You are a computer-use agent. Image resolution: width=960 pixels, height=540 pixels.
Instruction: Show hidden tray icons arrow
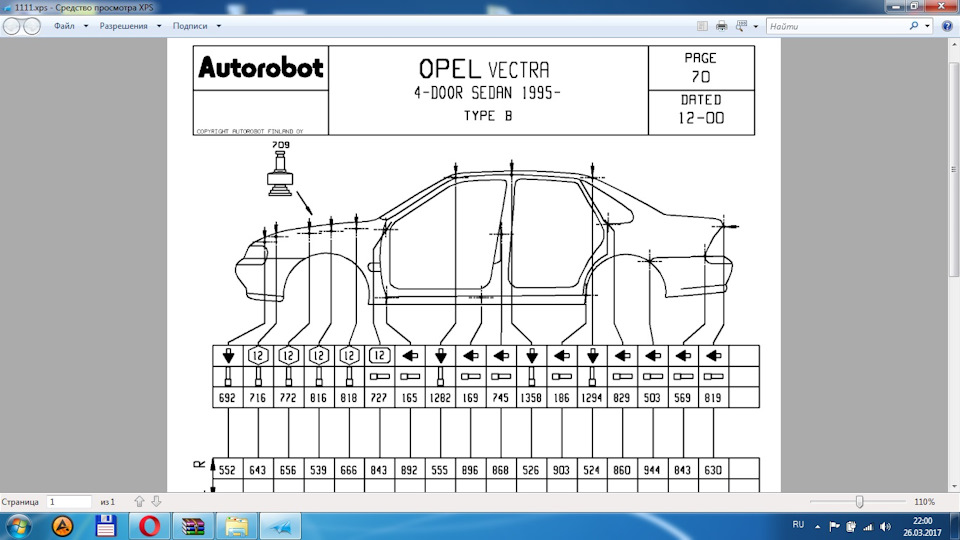point(817,527)
